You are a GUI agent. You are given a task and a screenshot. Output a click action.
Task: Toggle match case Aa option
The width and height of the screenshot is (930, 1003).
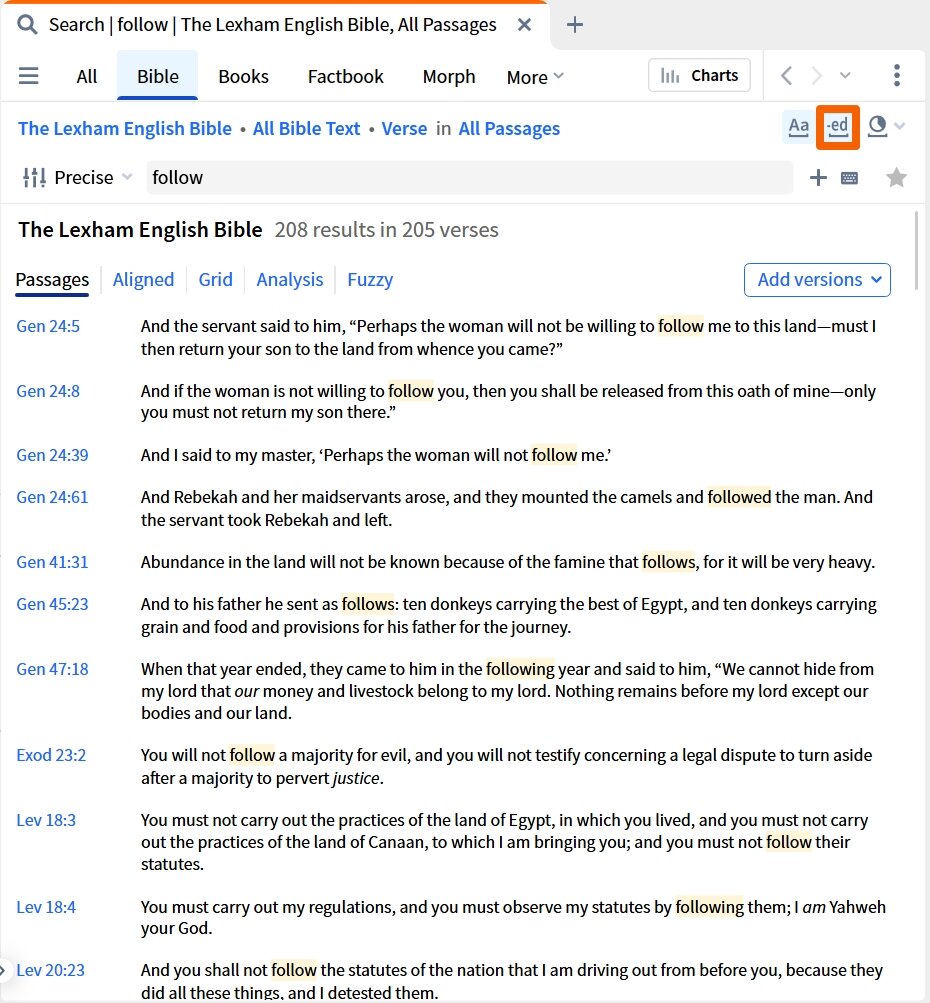pyautogui.click(x=798, y=127)
